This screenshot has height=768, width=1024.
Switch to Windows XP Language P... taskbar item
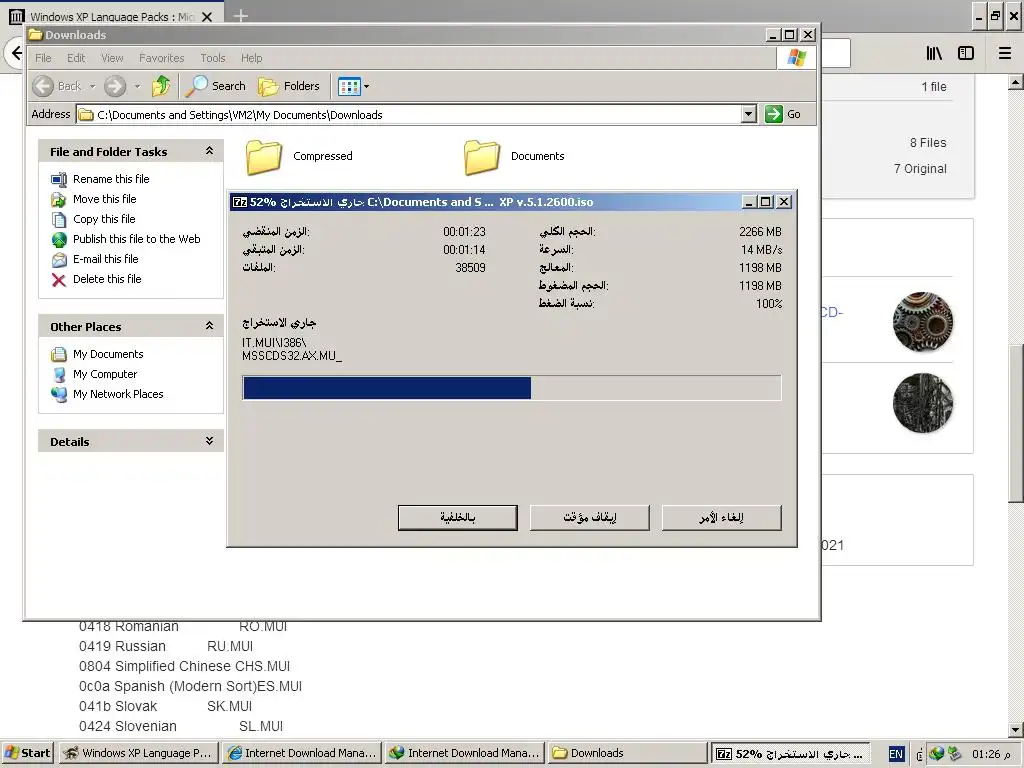point(138,753)
